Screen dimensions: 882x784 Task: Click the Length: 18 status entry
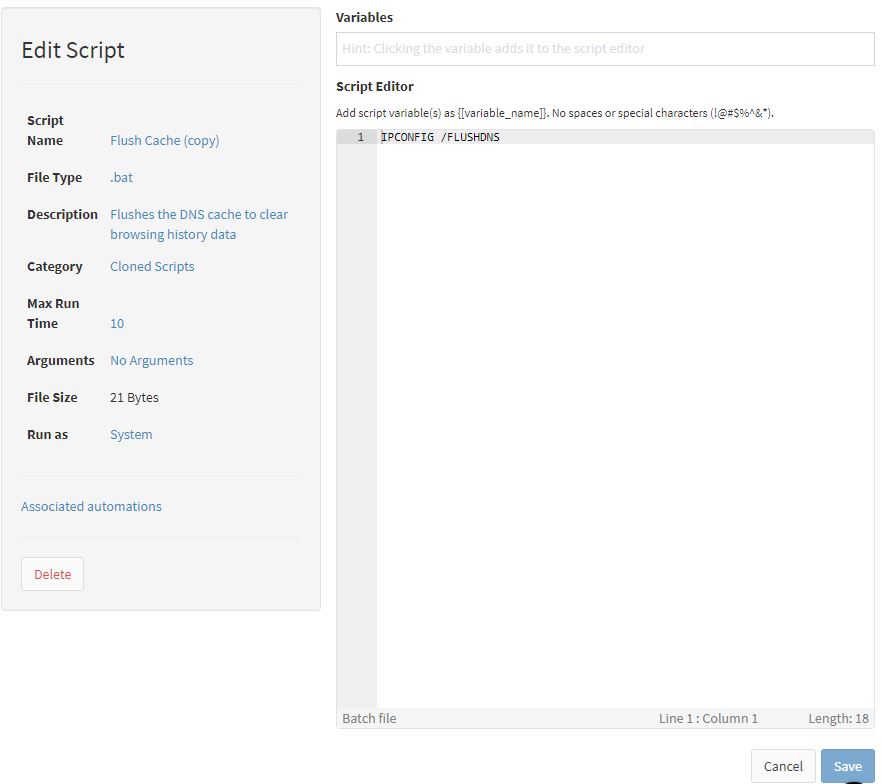[838, 719]
